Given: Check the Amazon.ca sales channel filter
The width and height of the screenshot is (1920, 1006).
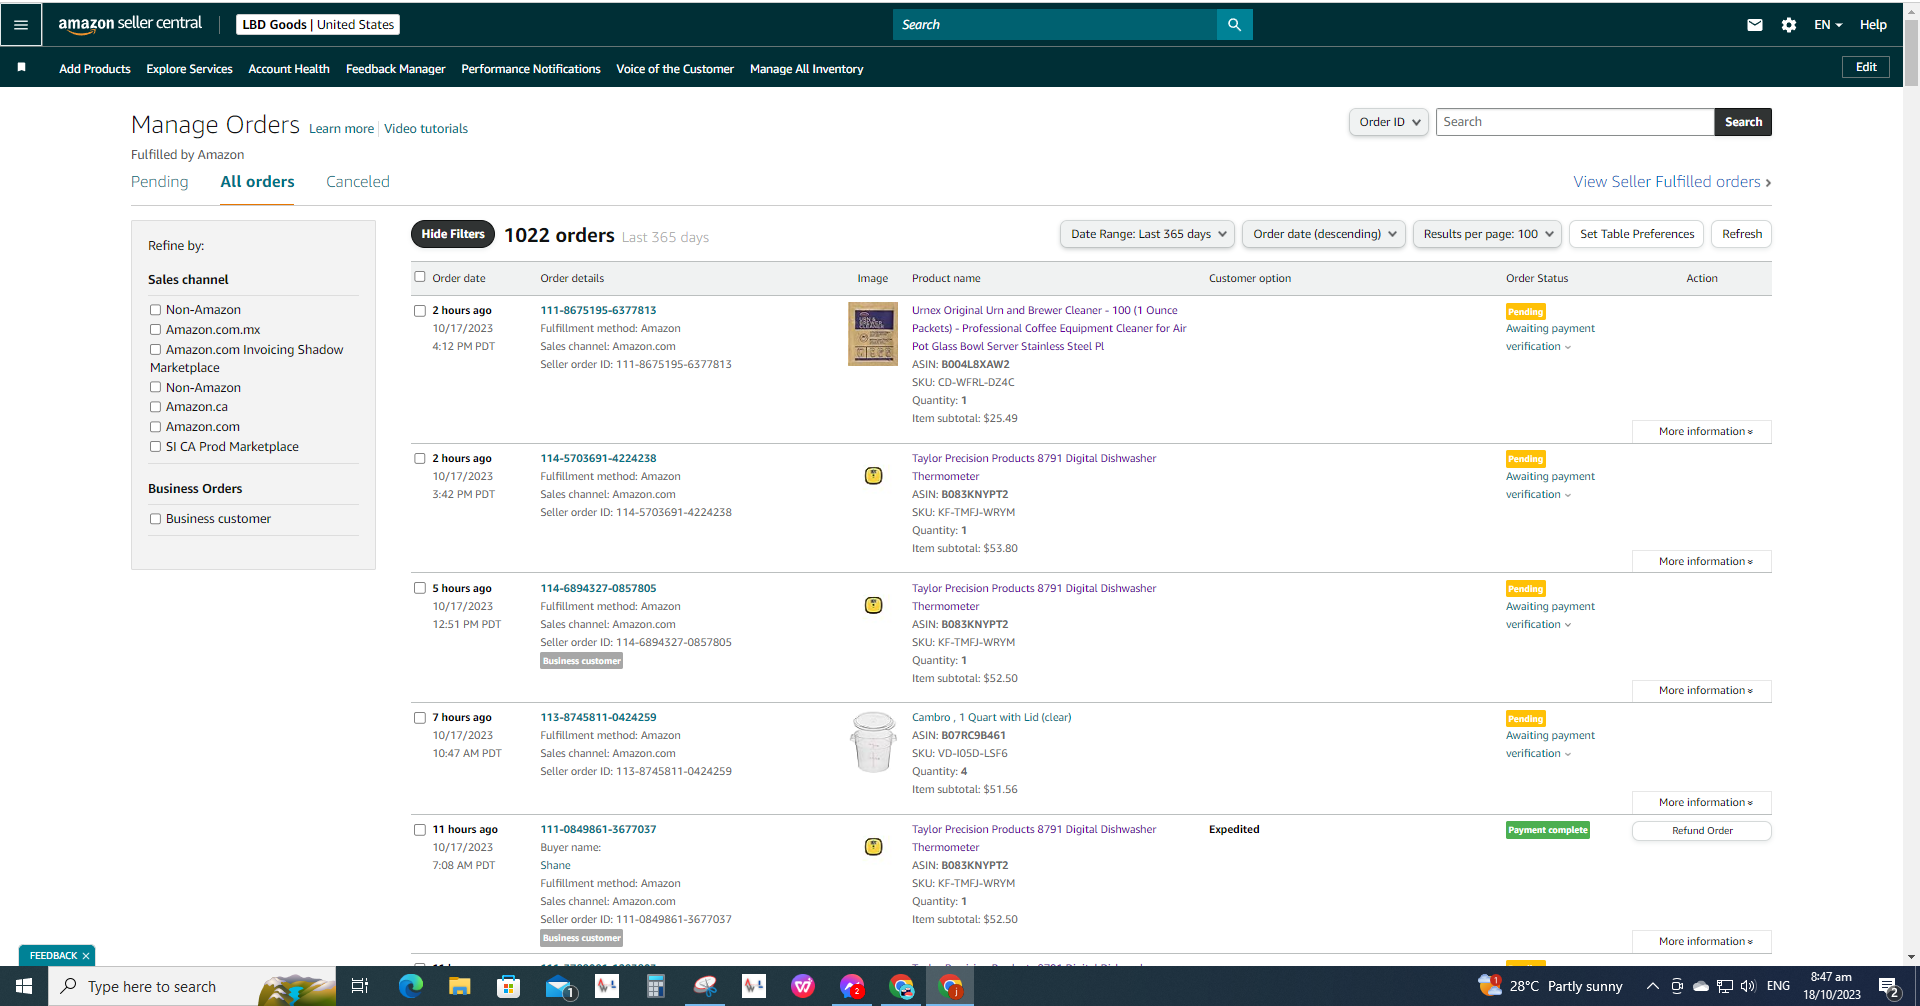Looking at the screenshot, I should (x=155, y=407).
